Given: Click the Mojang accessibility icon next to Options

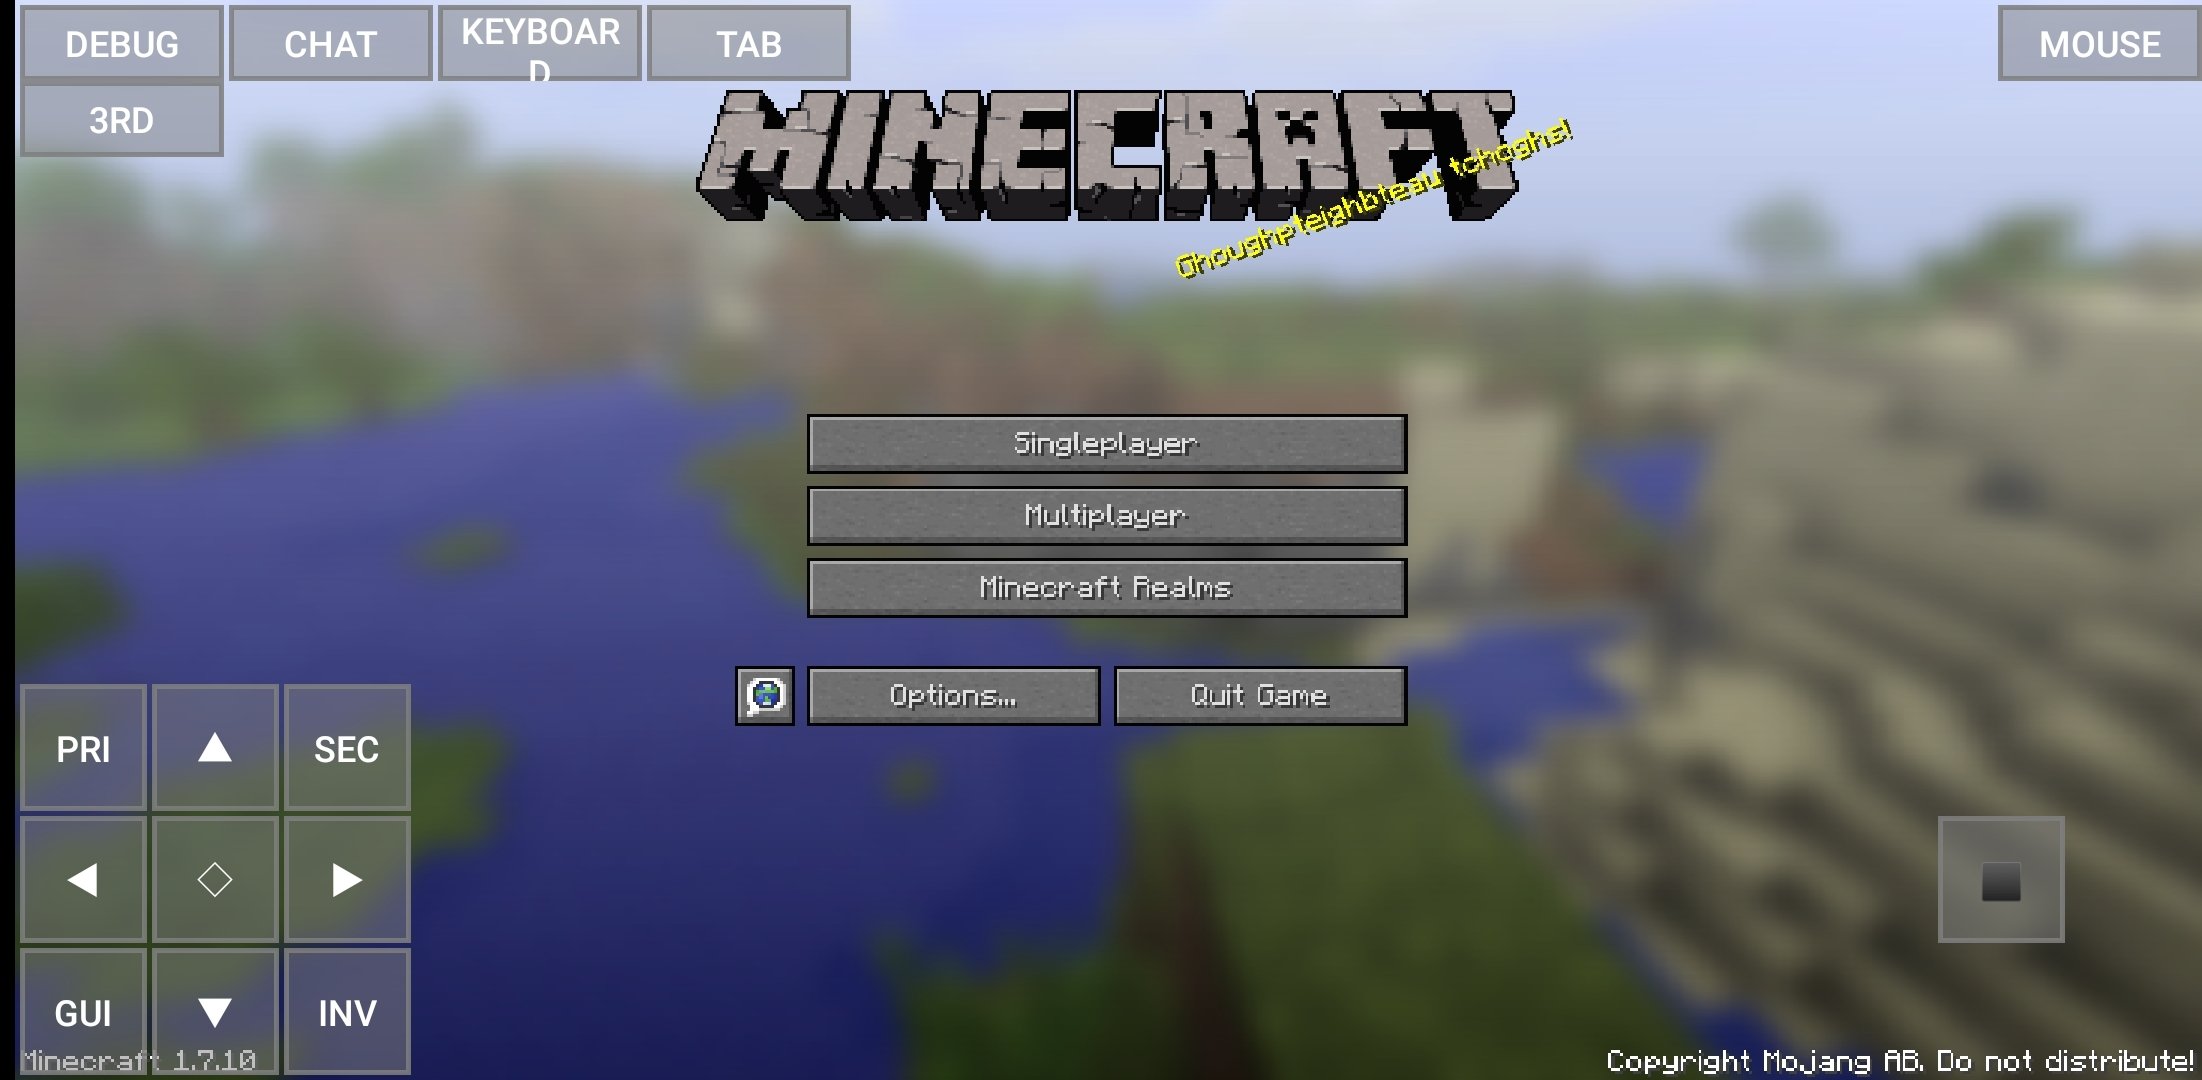Looking at the screenshot, I should pyautogui.click(x=765, y=695).
